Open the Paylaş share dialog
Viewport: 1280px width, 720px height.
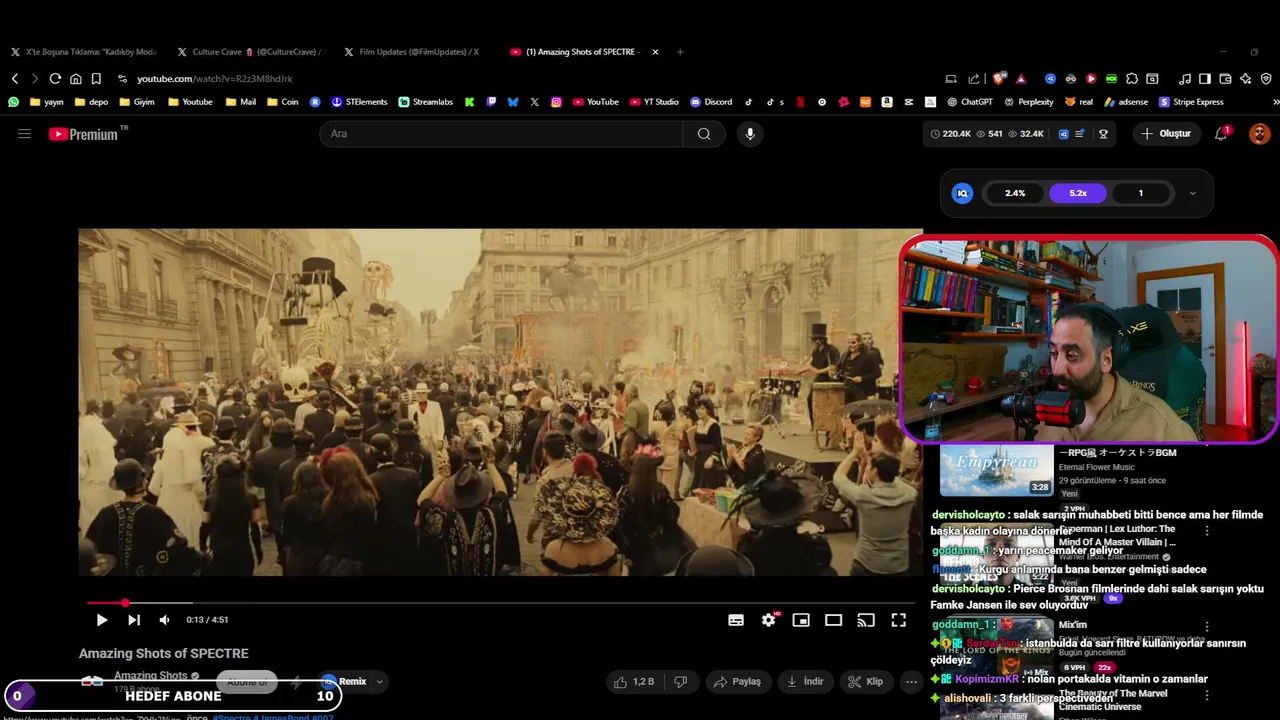click(x=737, y=682)
